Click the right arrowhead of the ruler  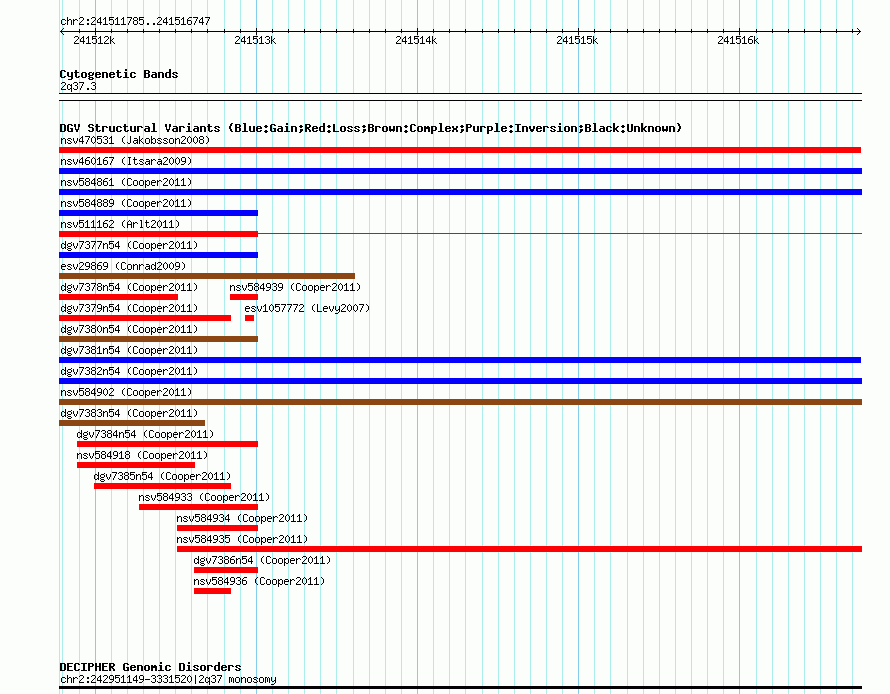click(x=858, y=31)
